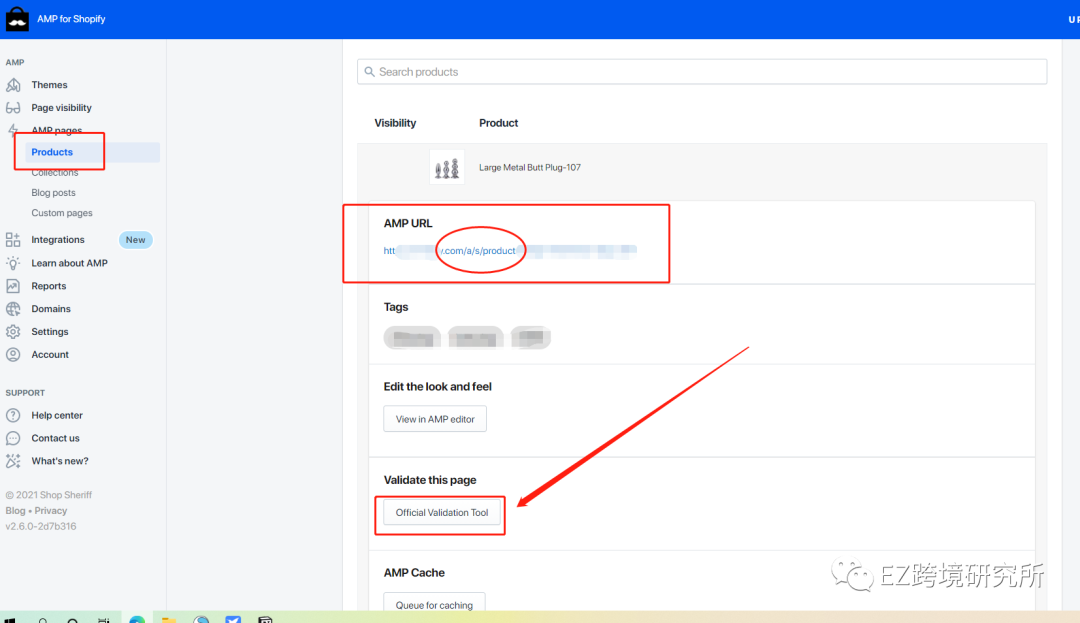The height and width of the screenshot is (623, 1080).
Task: Click the Validate this page heading
Action: click(x=430, y=480)
